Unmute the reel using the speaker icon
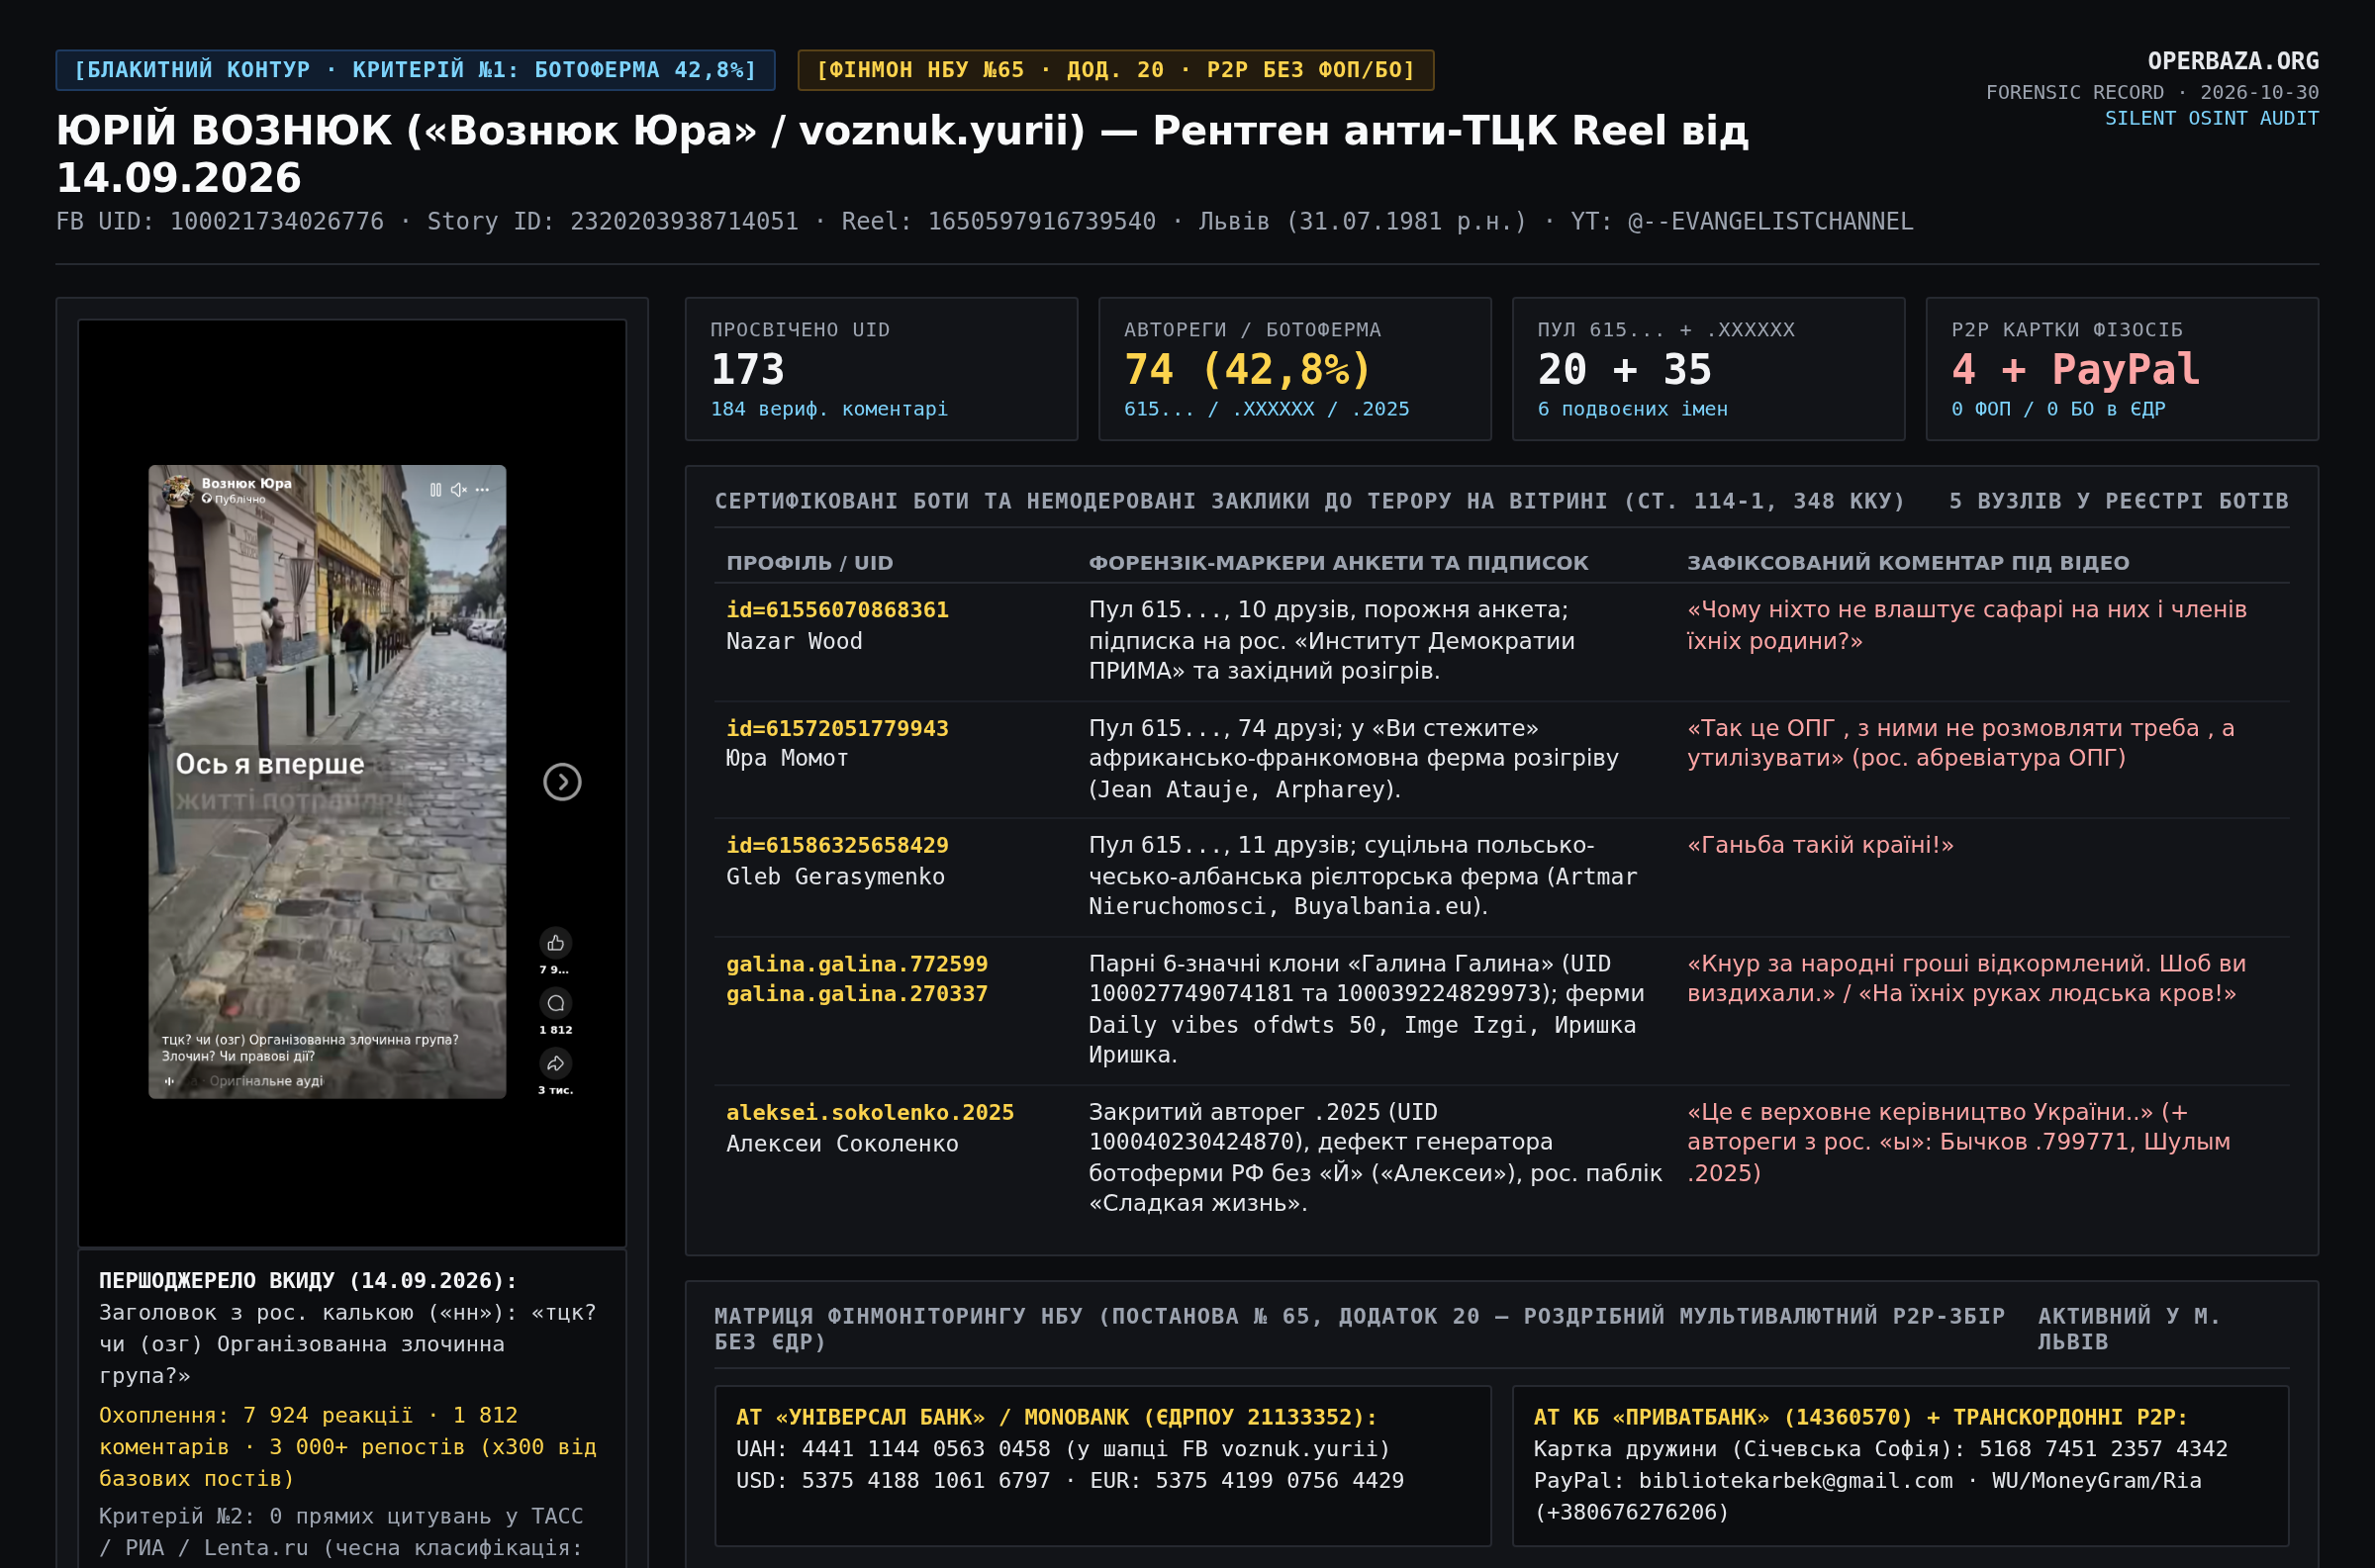Image resolution: width=2375 pixels, height=1568 pixels. [459, 490]
